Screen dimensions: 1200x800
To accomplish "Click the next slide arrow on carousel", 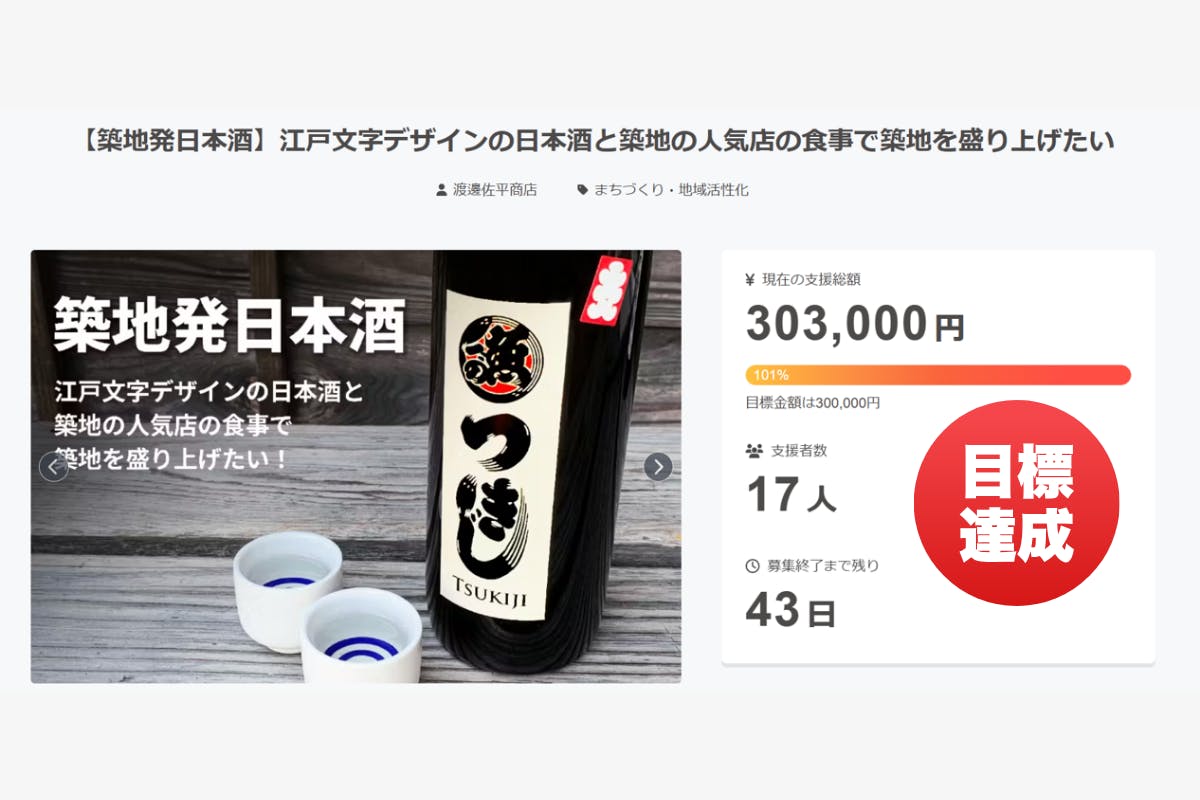I will click(658, 467).
